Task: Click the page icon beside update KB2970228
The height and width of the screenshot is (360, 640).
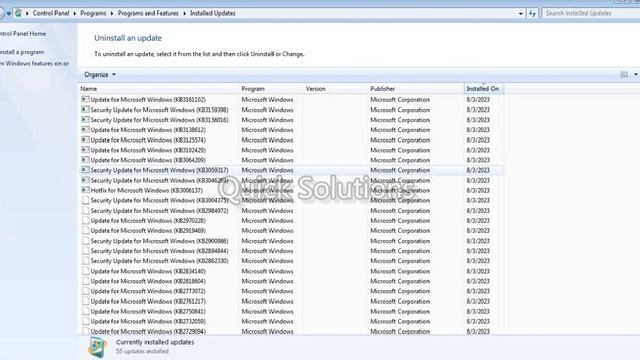Action: [85, 220]
